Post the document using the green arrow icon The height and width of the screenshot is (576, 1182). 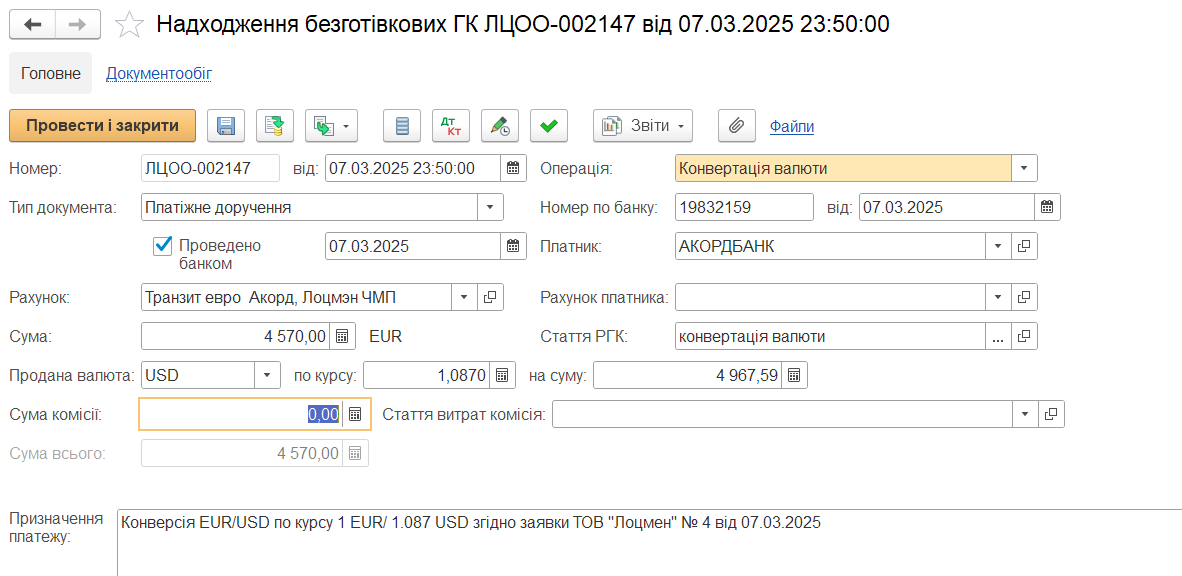pos(274,126)
